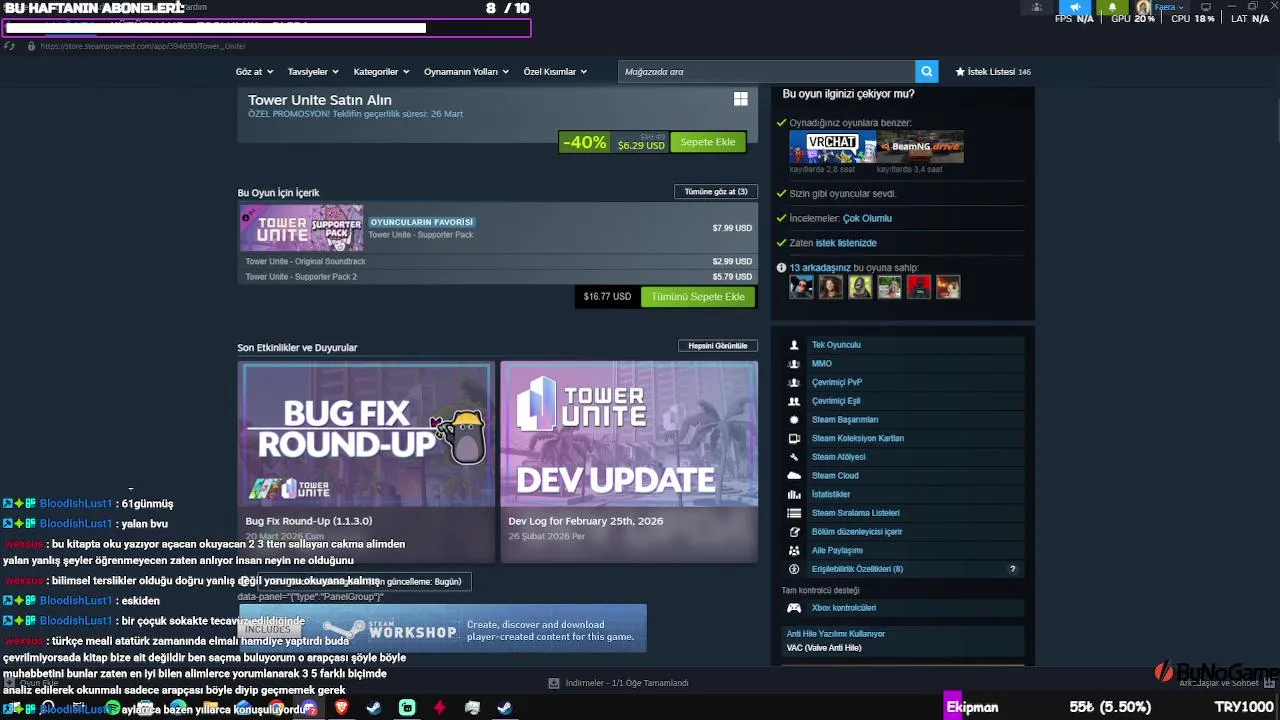Open Çevrimiçi Eşli feature tag

[904, 401]
